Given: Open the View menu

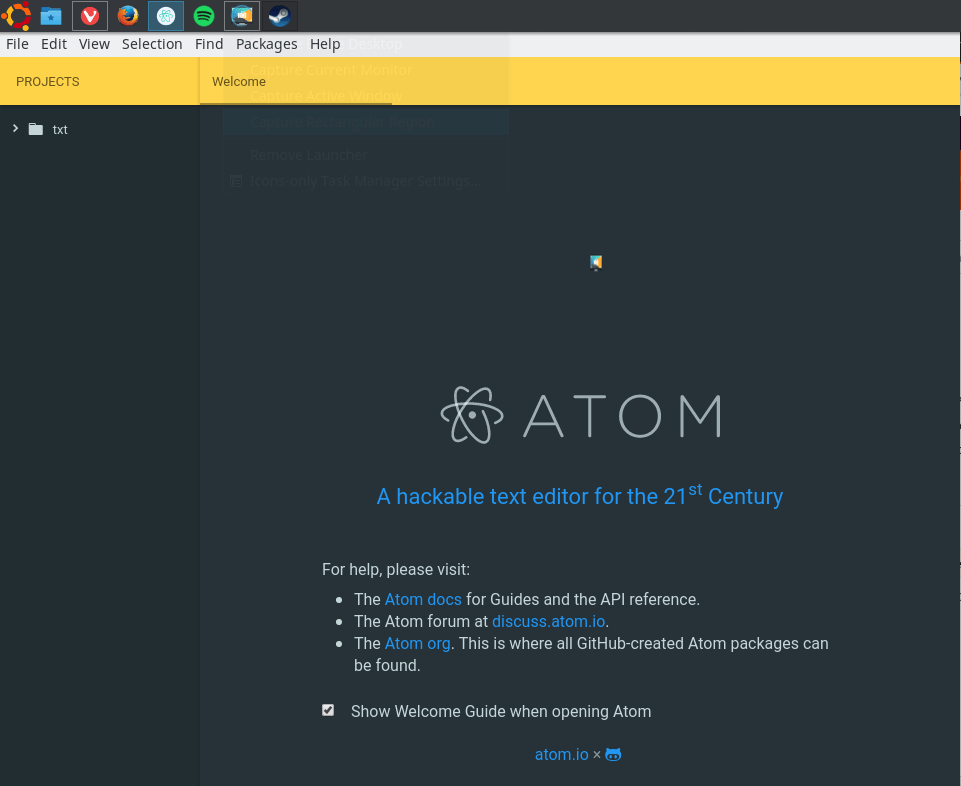Looking at the screenshot, I should pyautogui.click(x=94, y=44).
